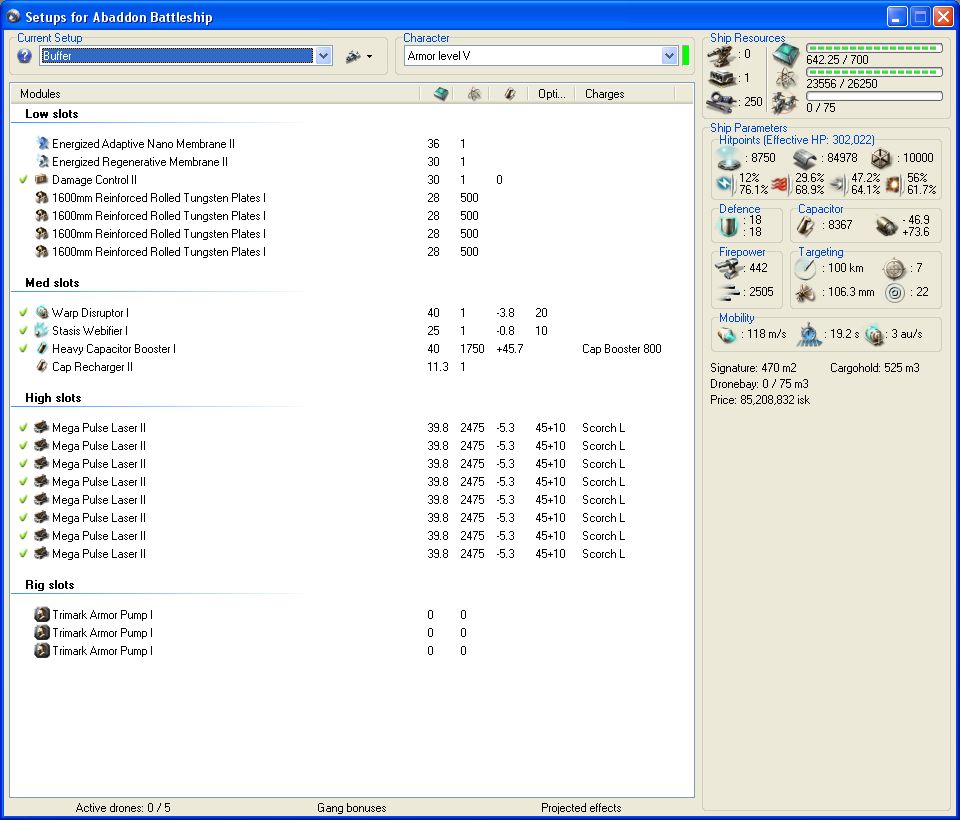Click the capacitor recharge icon beside +73.6
Image resolution: width=960 pixels, height=820 pixels.
coord(885,226)
